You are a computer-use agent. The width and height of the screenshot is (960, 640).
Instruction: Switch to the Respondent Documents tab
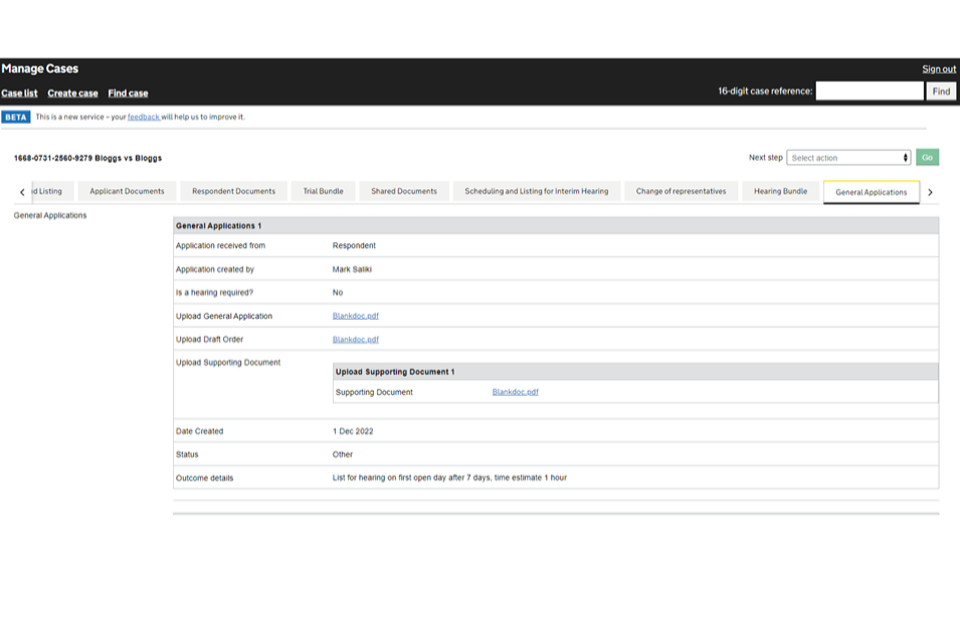click(233, 191)
